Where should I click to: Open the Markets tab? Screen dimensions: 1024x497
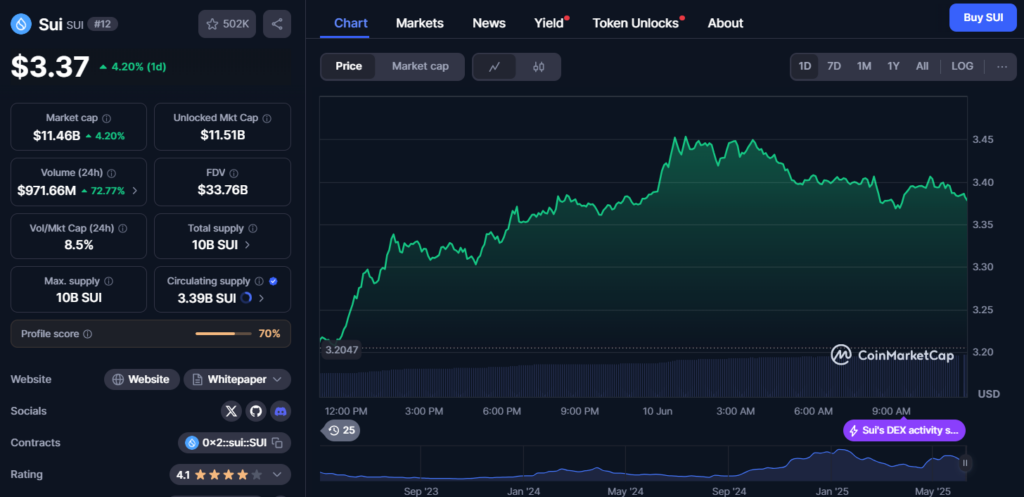pos(420,24)
